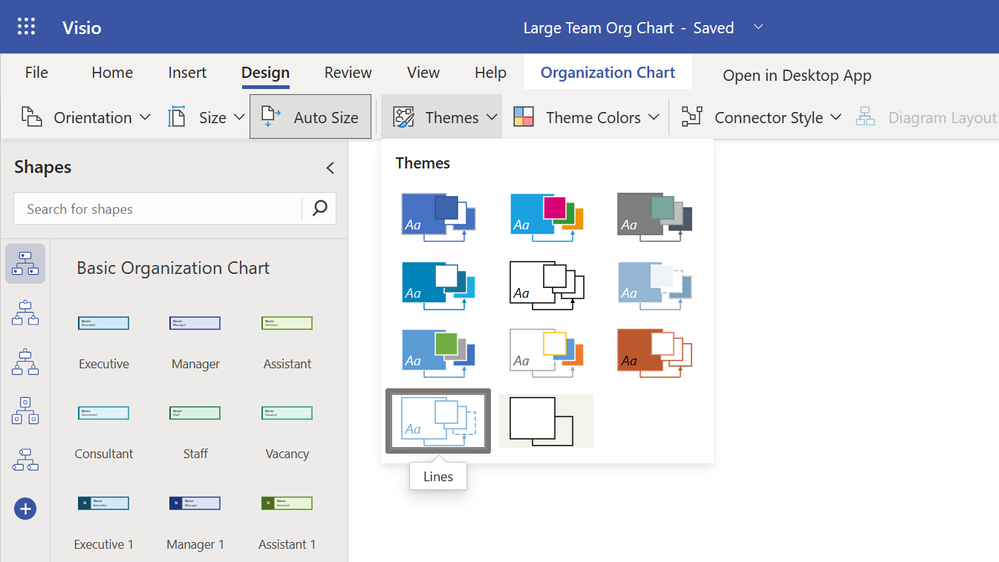This screenshot has height=562, width=999.
Task: Open the document title dropdown chevron
Action: 758,27
